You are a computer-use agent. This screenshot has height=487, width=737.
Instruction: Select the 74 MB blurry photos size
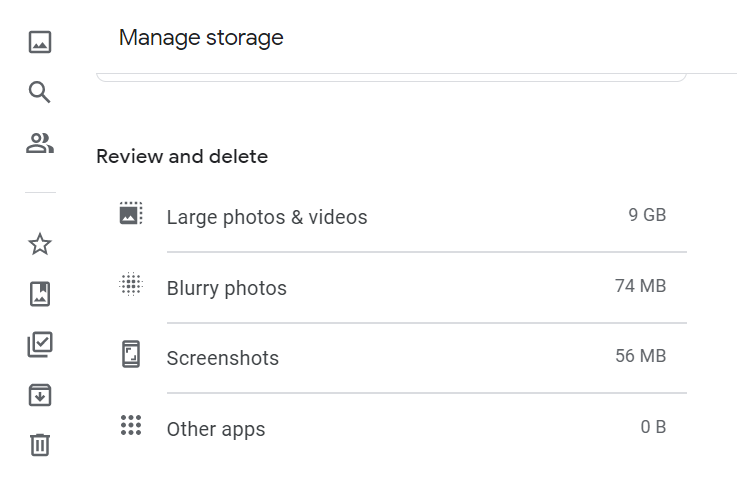click(641, 286)
